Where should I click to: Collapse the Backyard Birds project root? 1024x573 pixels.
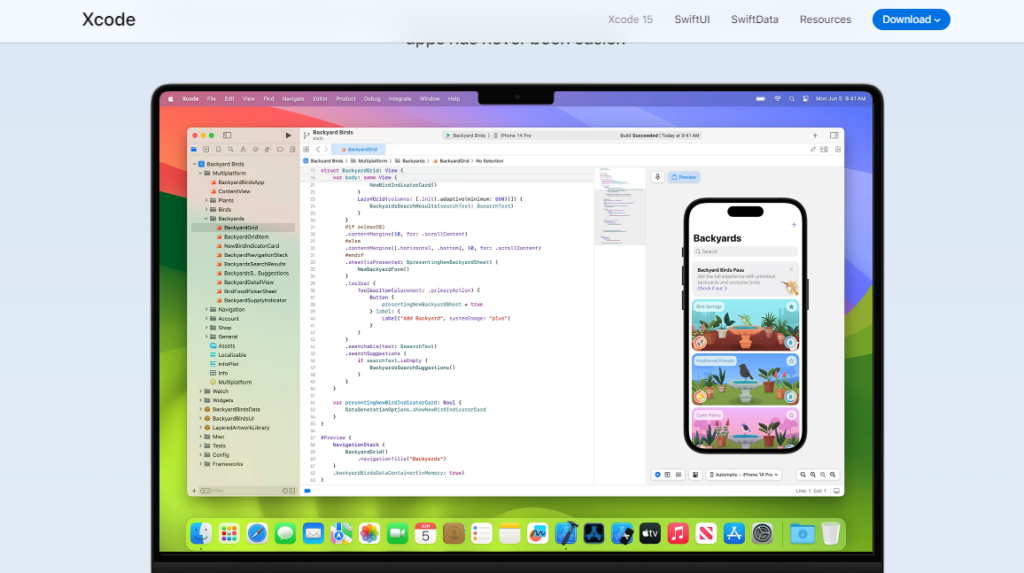click(195, 164)
